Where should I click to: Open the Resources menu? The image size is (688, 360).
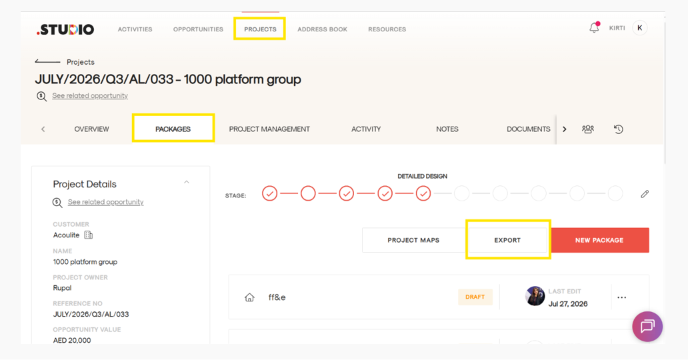tap(387, 29)
